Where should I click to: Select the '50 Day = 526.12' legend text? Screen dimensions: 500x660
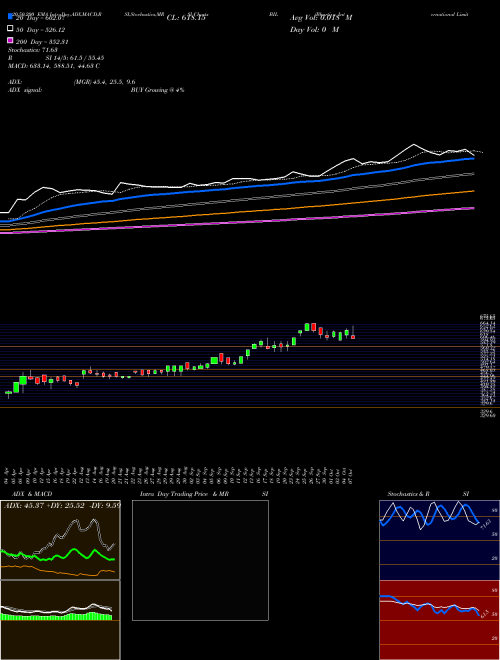click(x=40, y=30)
